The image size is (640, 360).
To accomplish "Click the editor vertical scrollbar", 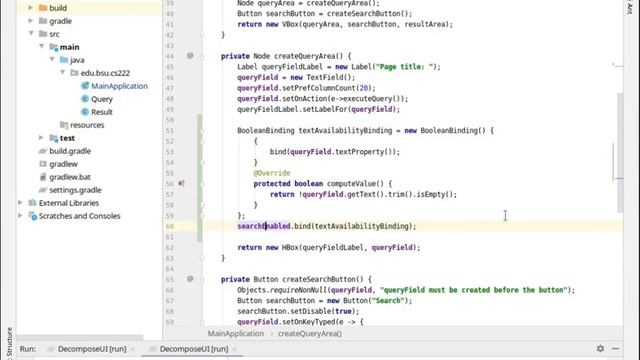I will click(620, 153).
